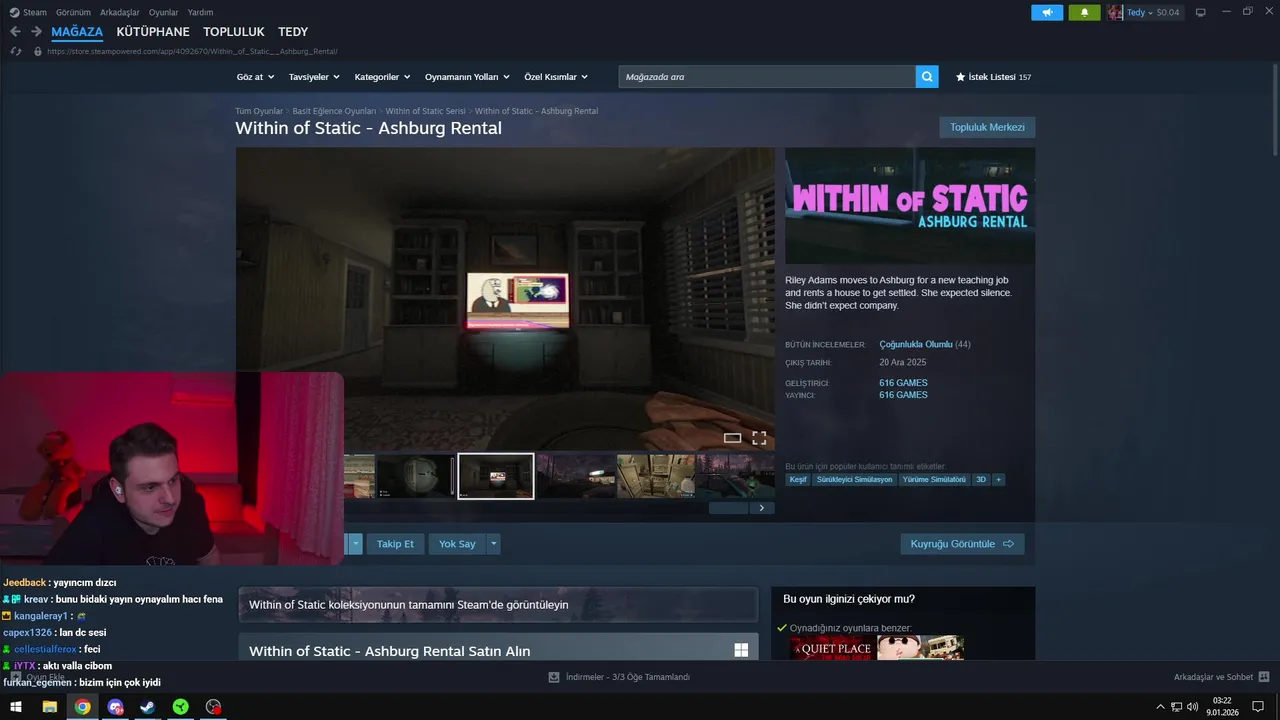Open Steam from the taskbar

pos(147,707)
